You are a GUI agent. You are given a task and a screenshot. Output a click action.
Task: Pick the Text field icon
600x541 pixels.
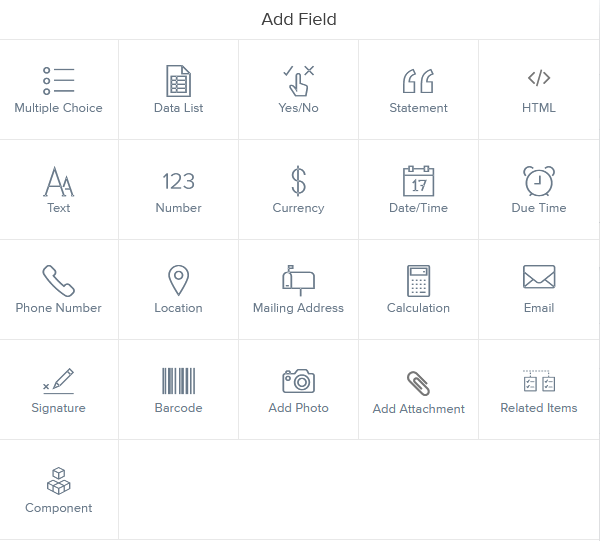pos(58,182)
